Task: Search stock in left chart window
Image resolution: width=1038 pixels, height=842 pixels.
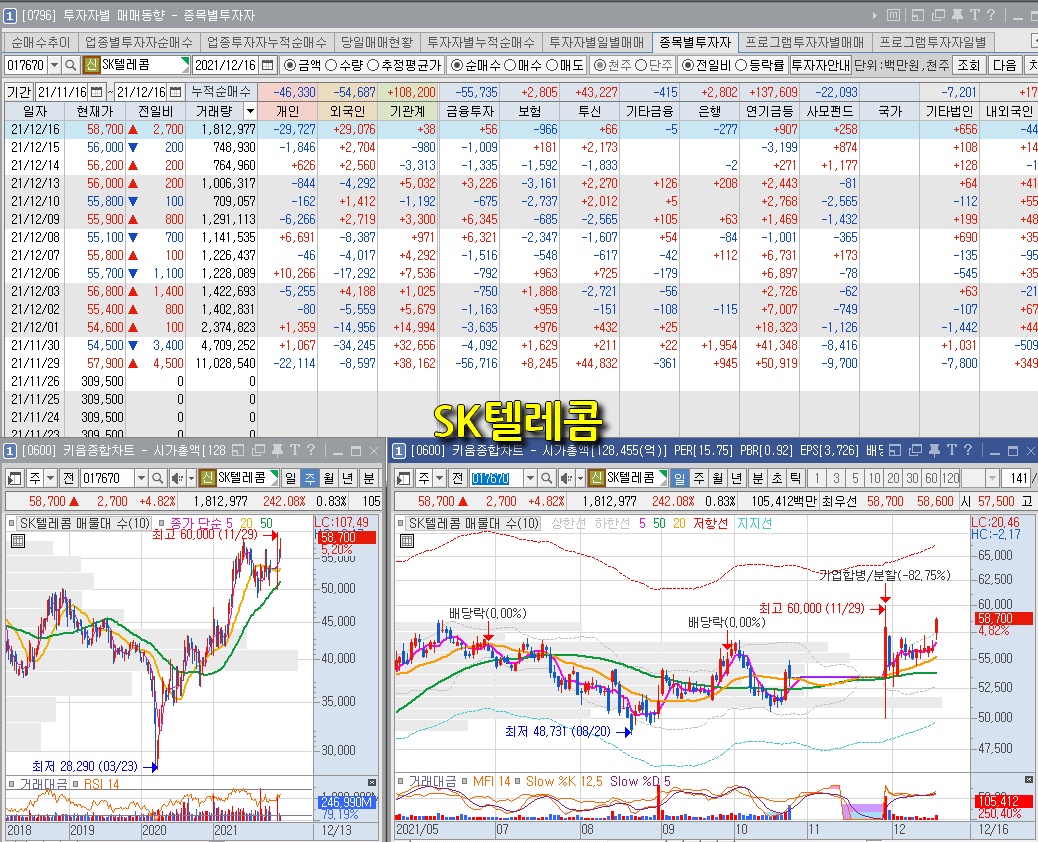Action: pyautogui.click(x=158, y=477)
